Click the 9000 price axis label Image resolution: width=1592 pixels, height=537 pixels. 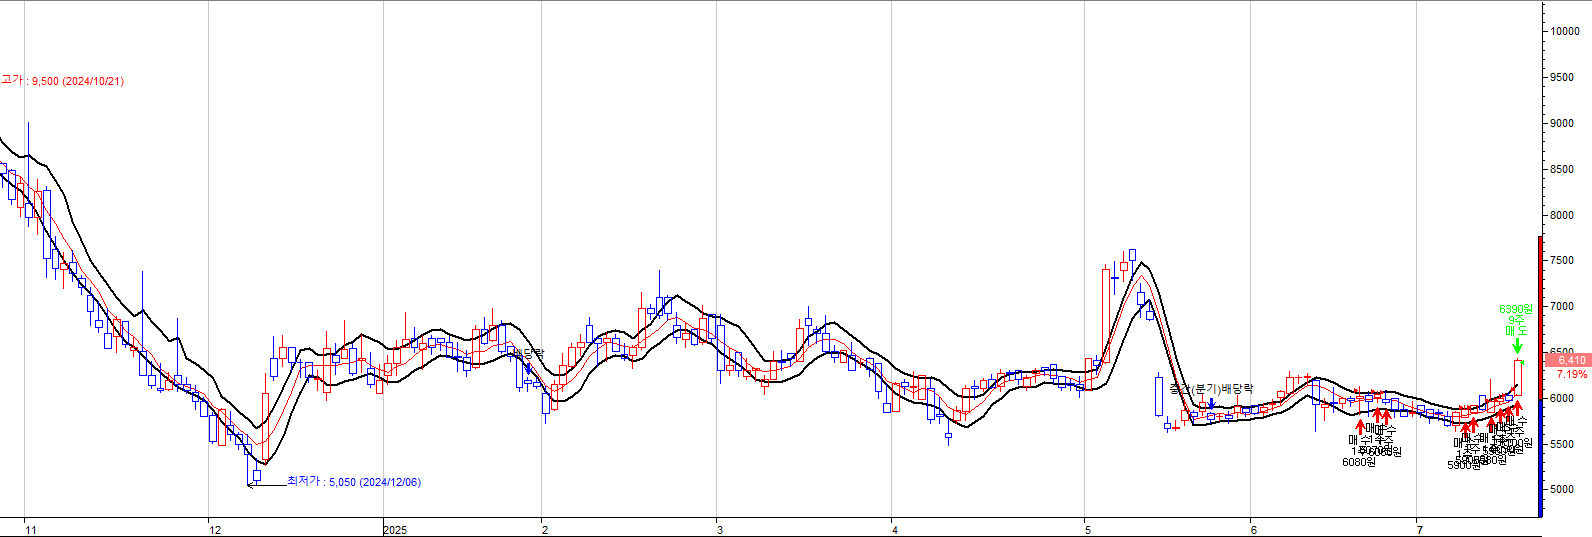pyautogui.click(x=1562, y=123)
